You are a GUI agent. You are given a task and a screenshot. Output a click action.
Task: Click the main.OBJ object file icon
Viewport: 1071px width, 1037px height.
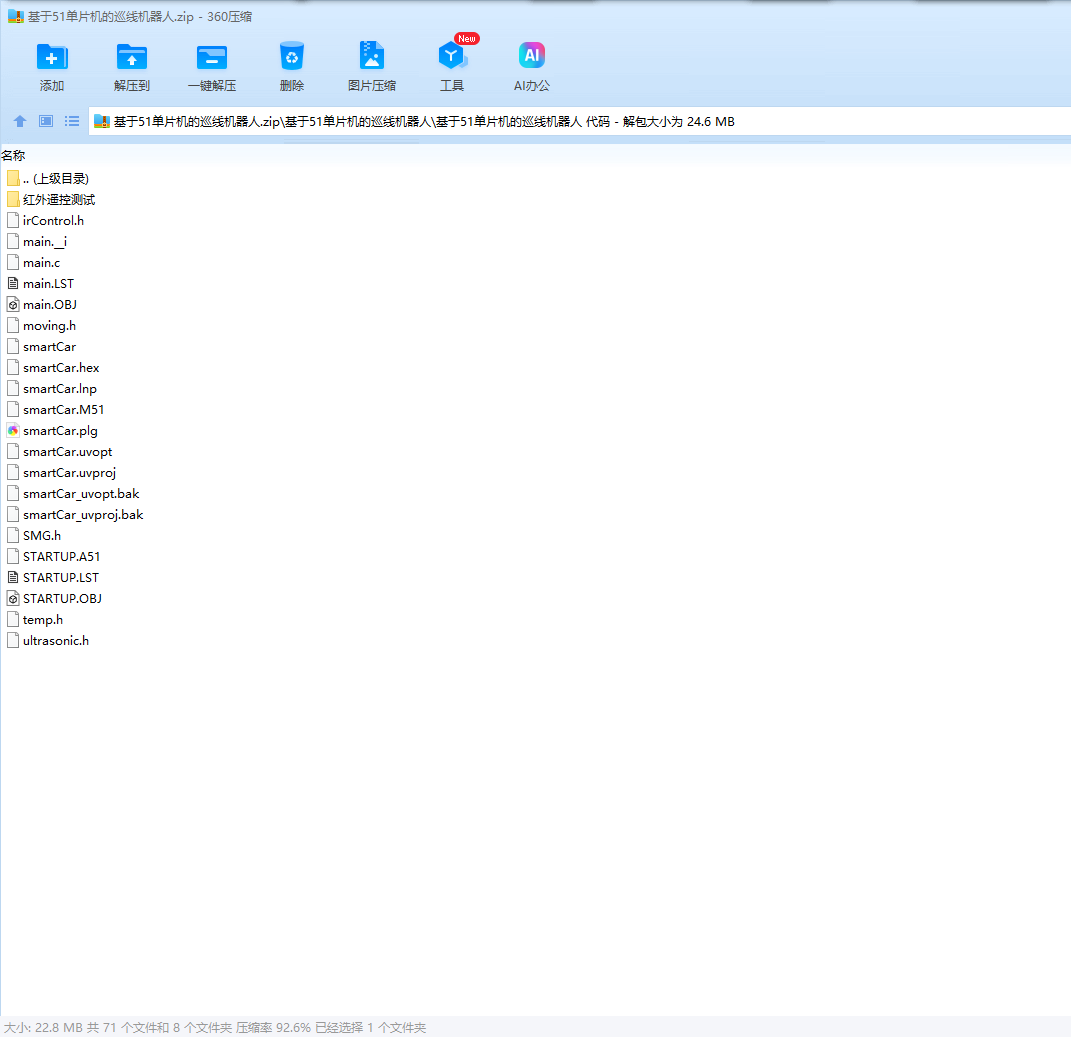[13, 305]
